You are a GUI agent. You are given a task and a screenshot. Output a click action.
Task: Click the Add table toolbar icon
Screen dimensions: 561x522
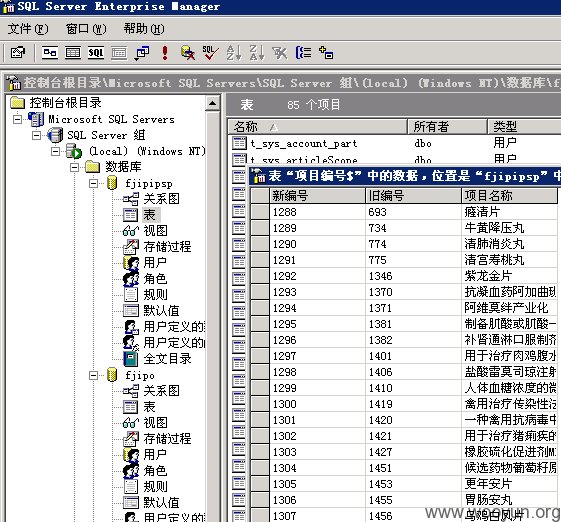[326, 53]
